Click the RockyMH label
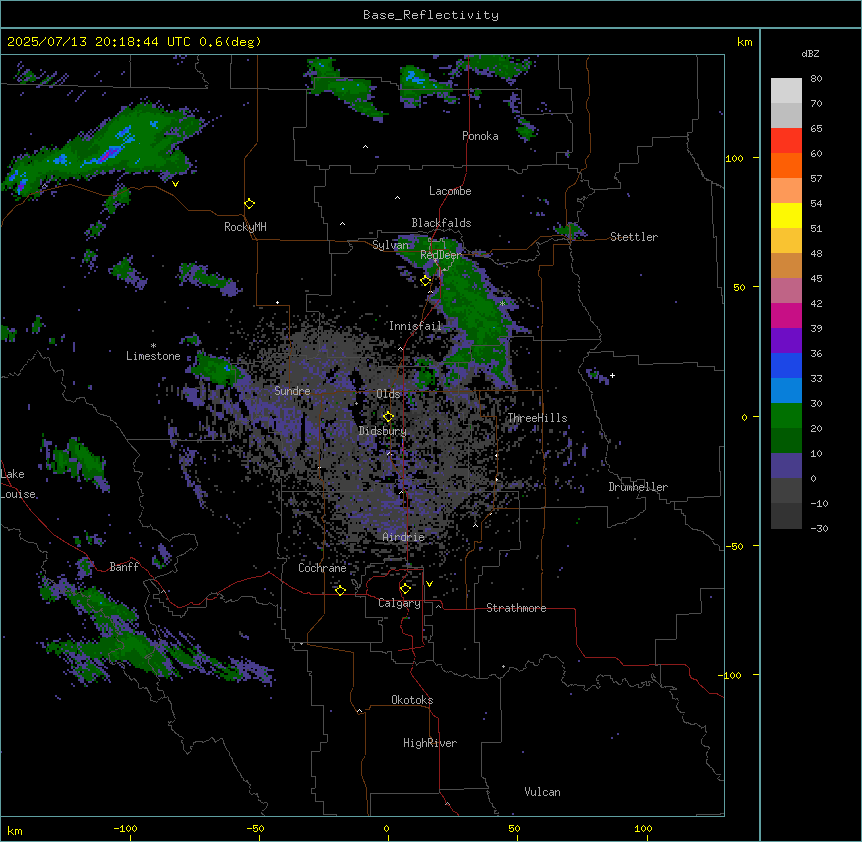 (x=245, y=227)
